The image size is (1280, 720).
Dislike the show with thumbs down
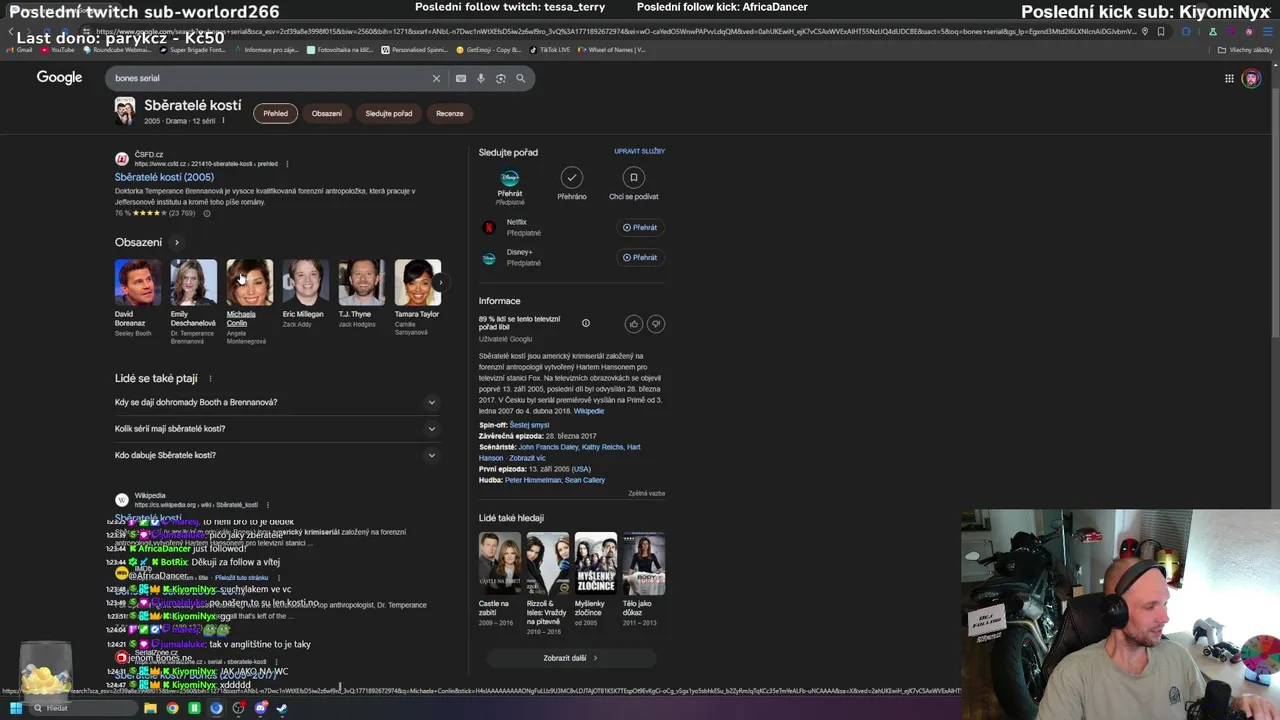(656, 323)
